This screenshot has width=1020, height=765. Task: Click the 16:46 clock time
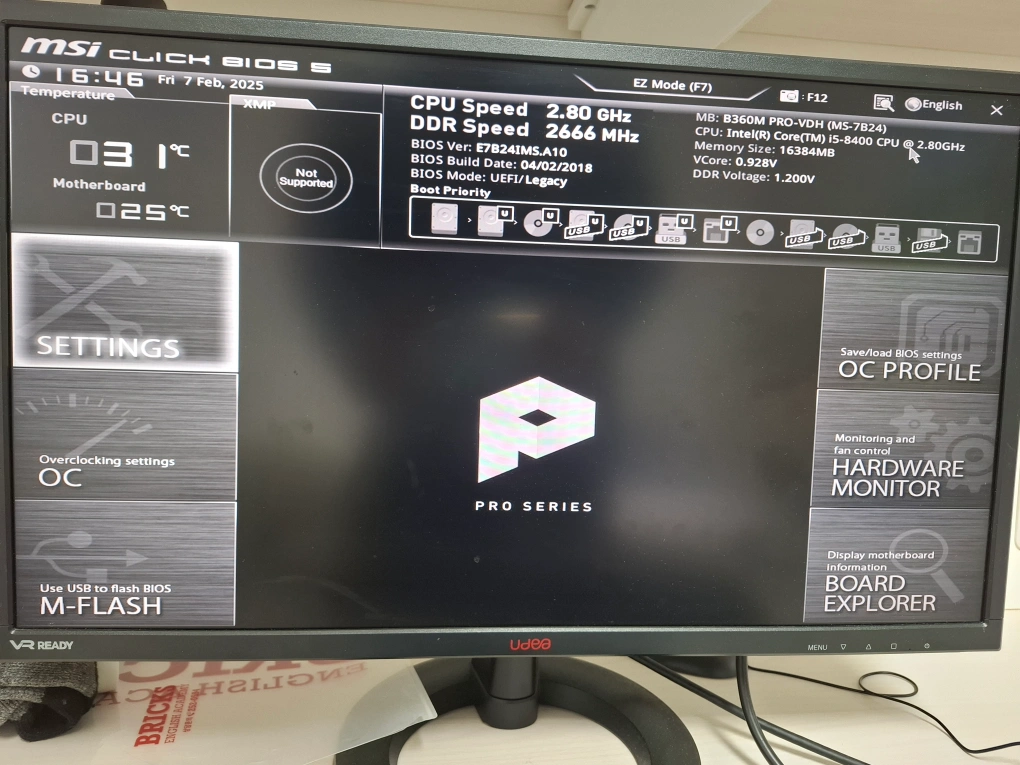pyautogui.click(x=98, y=76)
